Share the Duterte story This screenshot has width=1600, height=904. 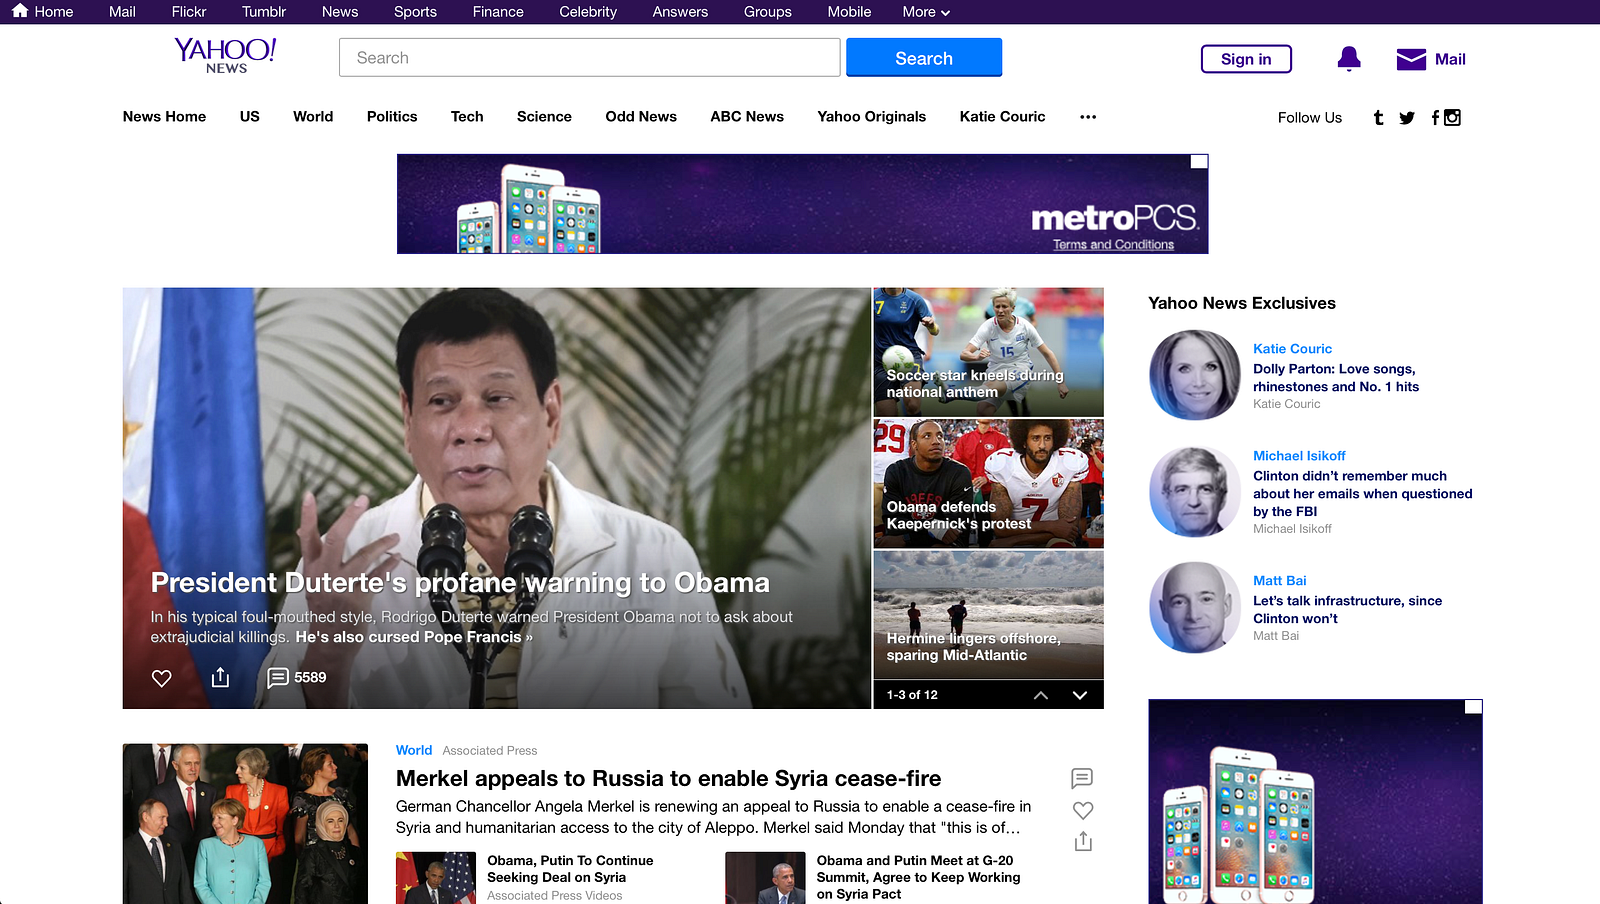[220, 677]
